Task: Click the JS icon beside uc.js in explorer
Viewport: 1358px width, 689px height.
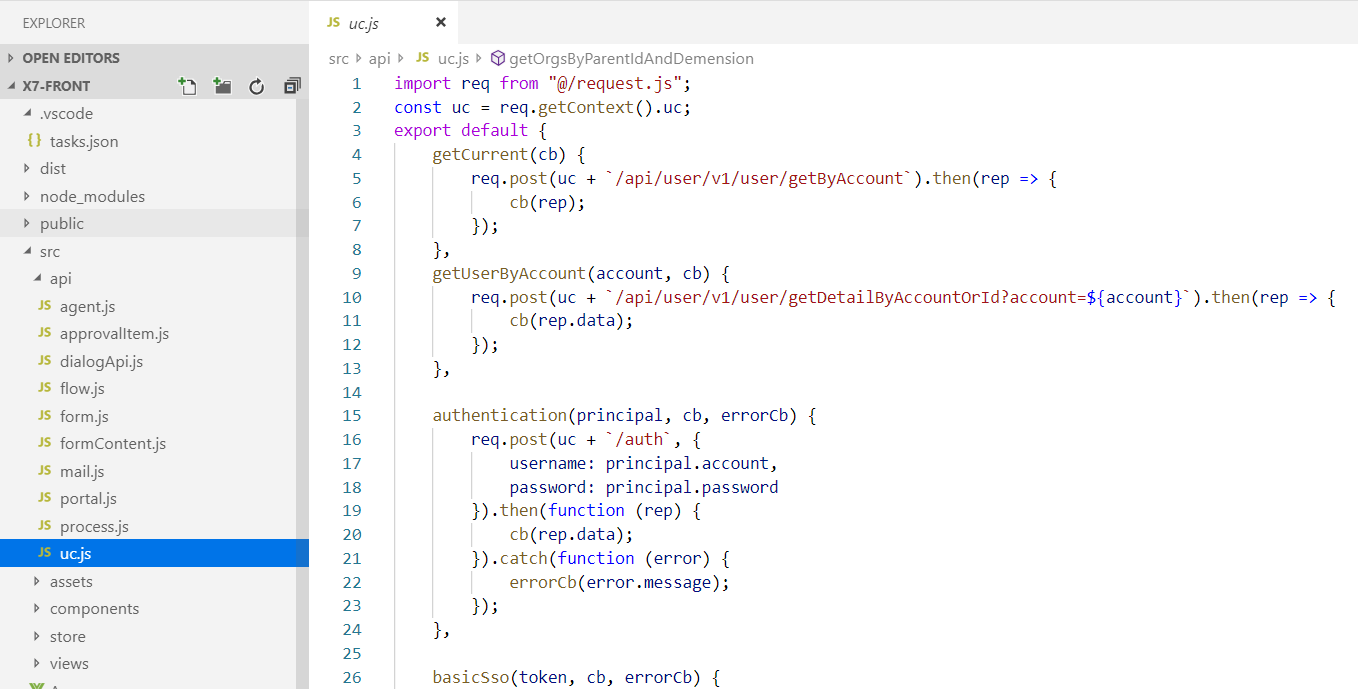Action: pos(44,553)
